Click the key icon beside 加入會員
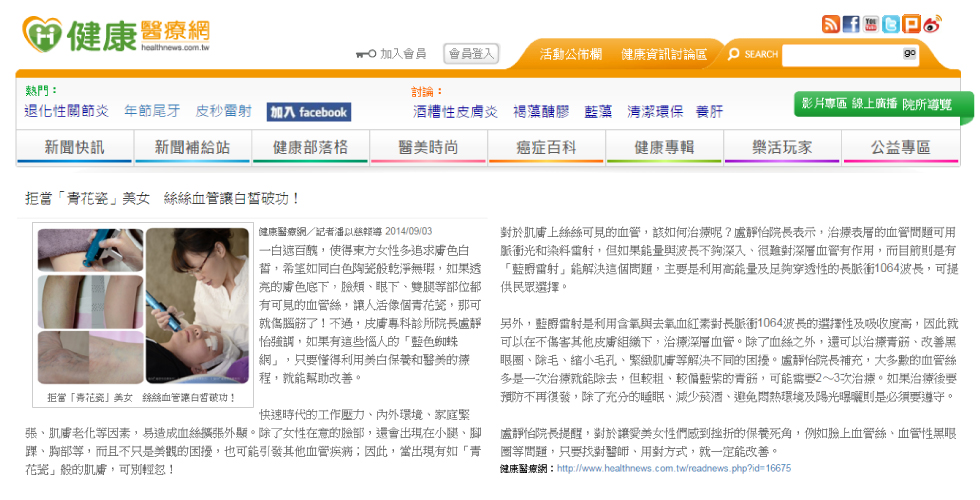 (x=366, y=54)
